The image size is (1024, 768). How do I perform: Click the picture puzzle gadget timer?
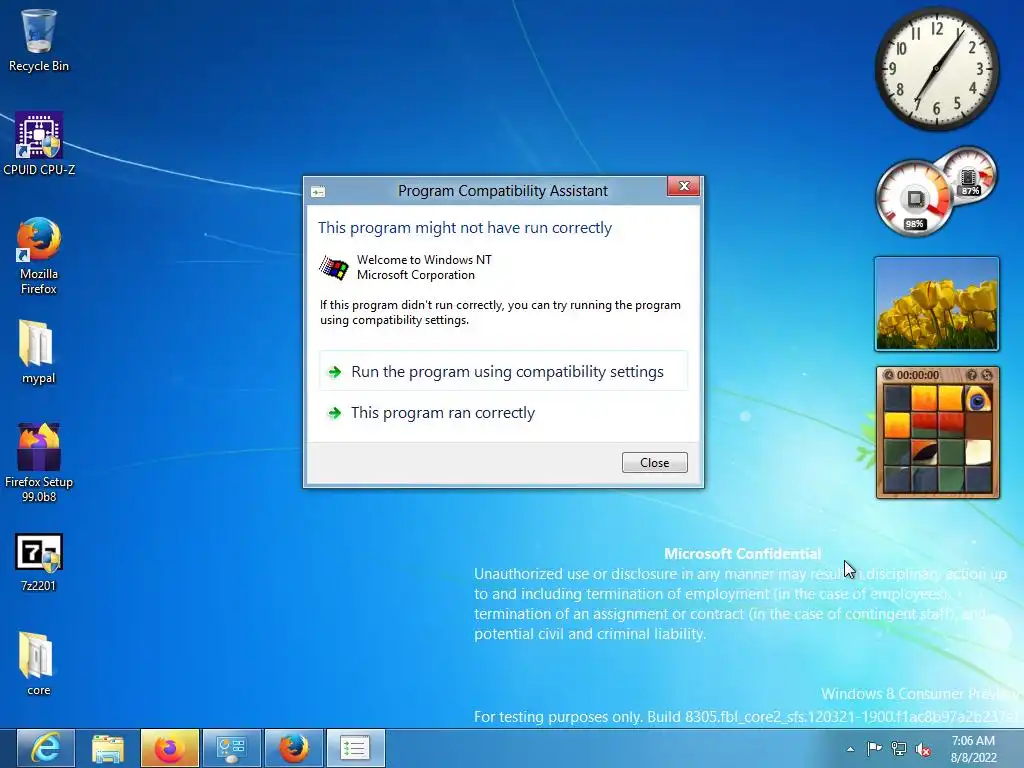[918, 375]
